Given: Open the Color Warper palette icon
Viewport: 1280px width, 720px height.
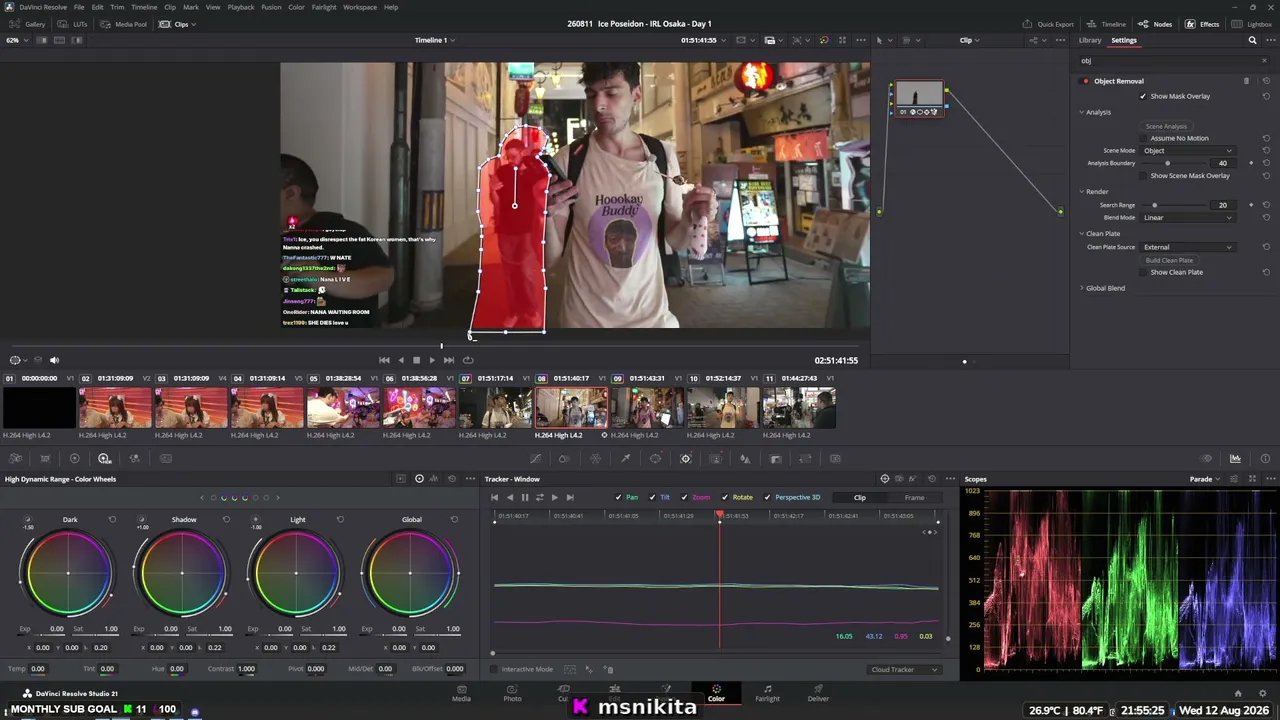Looking at the screenshot, I should 595,459.
